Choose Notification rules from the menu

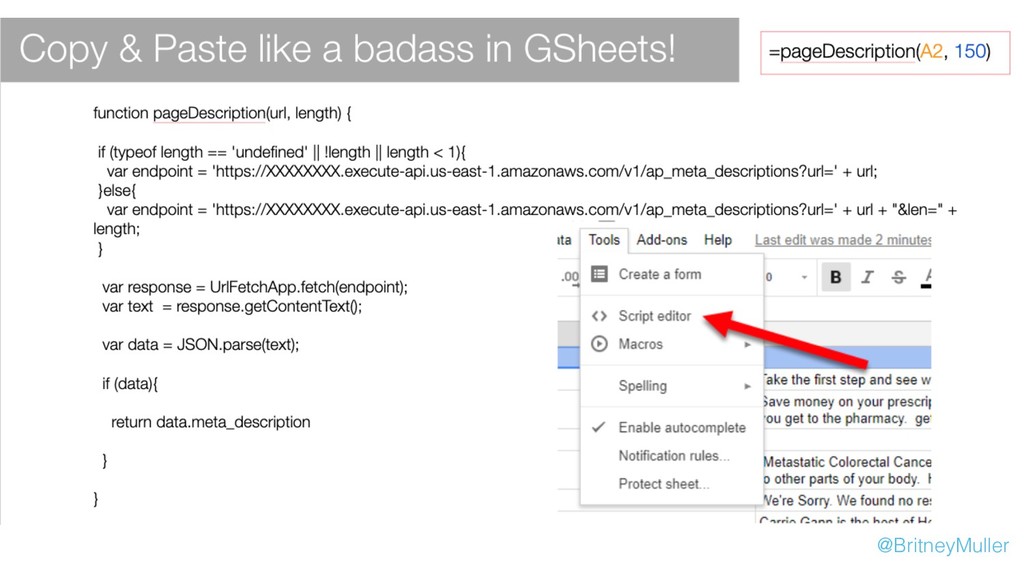674,455
